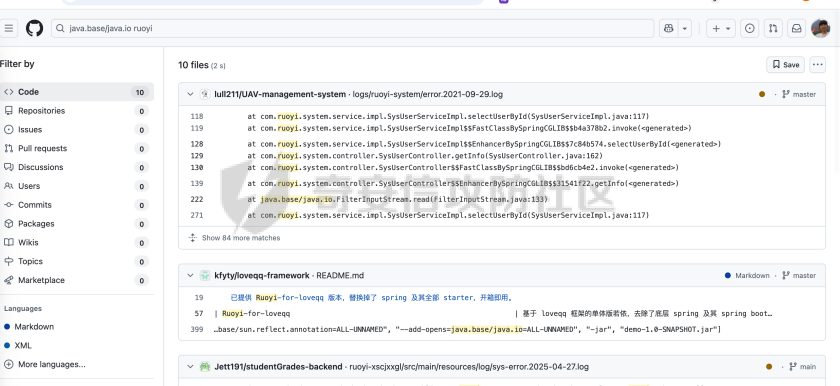This screenshot has width=840, height=386.
Task: Jump to line 139 EnhancerBySpringCGLIB getInfo match
Action: pyautogui.click(x=197, y=184)
